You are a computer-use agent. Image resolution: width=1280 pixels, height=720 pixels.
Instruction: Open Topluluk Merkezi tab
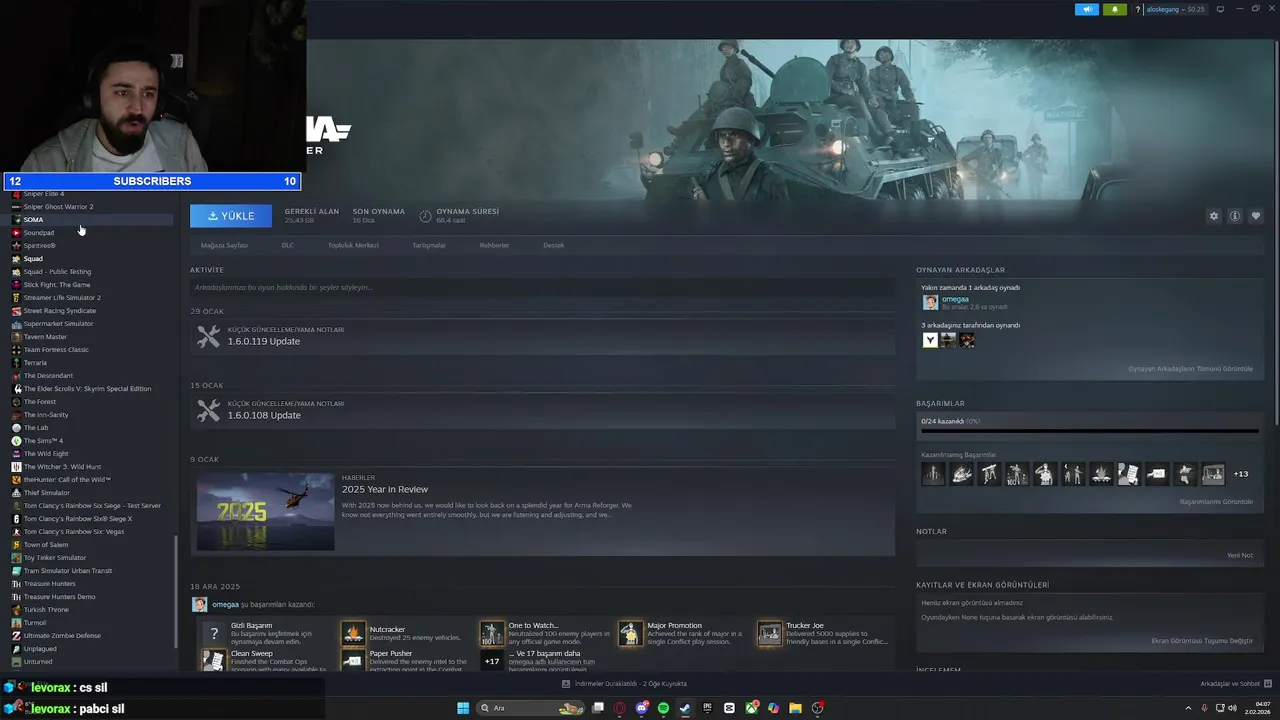(353, 245)
